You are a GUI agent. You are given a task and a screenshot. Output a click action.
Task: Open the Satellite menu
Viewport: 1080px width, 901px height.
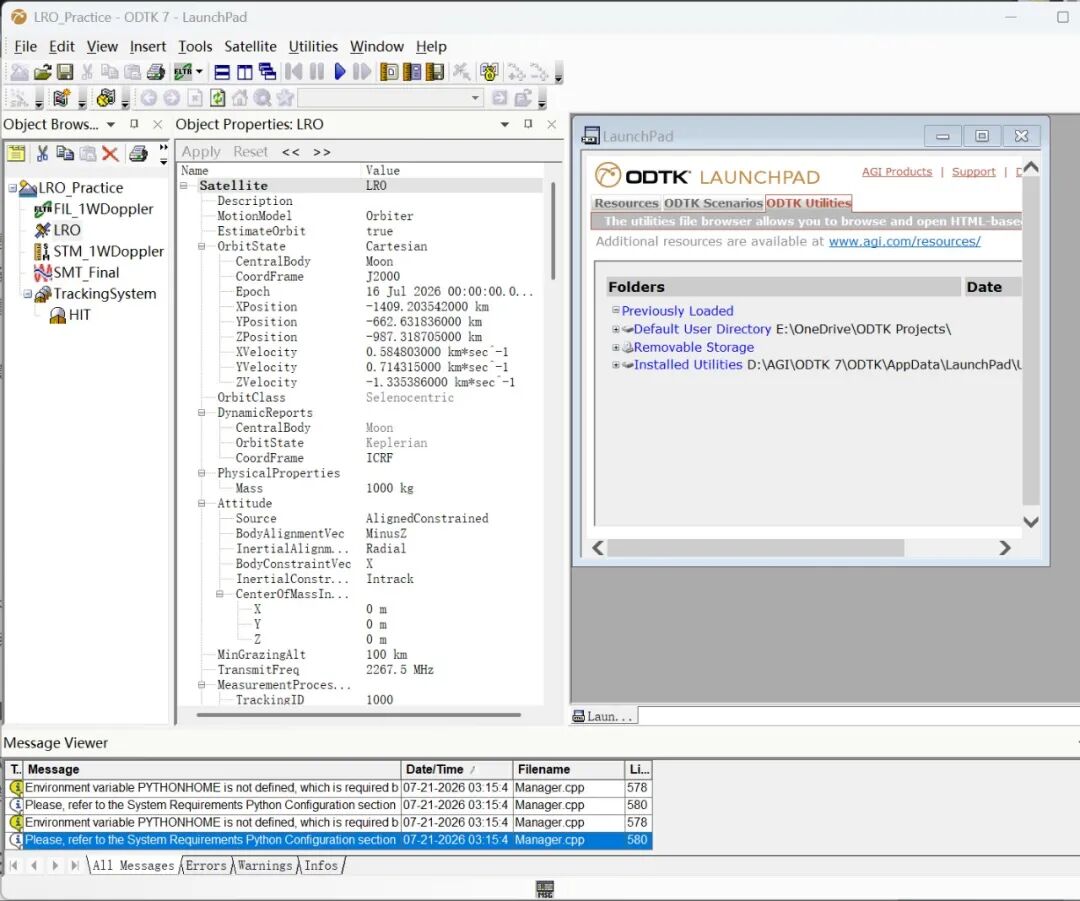point(250,46)
